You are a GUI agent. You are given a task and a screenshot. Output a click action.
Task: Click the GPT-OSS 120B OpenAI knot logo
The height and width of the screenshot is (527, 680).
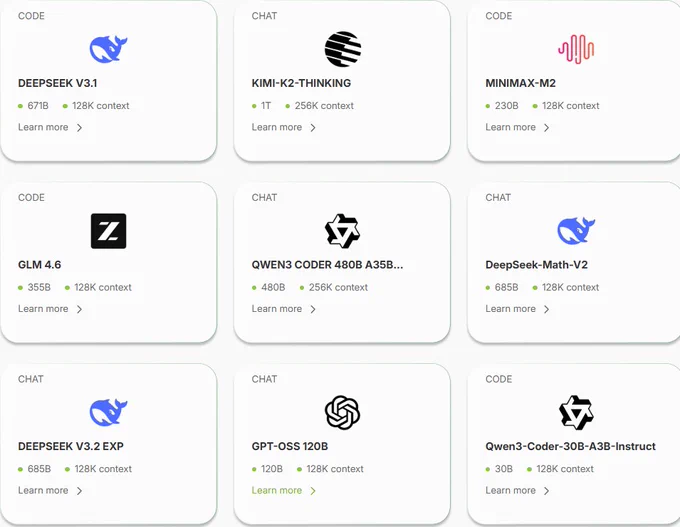point(343,412)
